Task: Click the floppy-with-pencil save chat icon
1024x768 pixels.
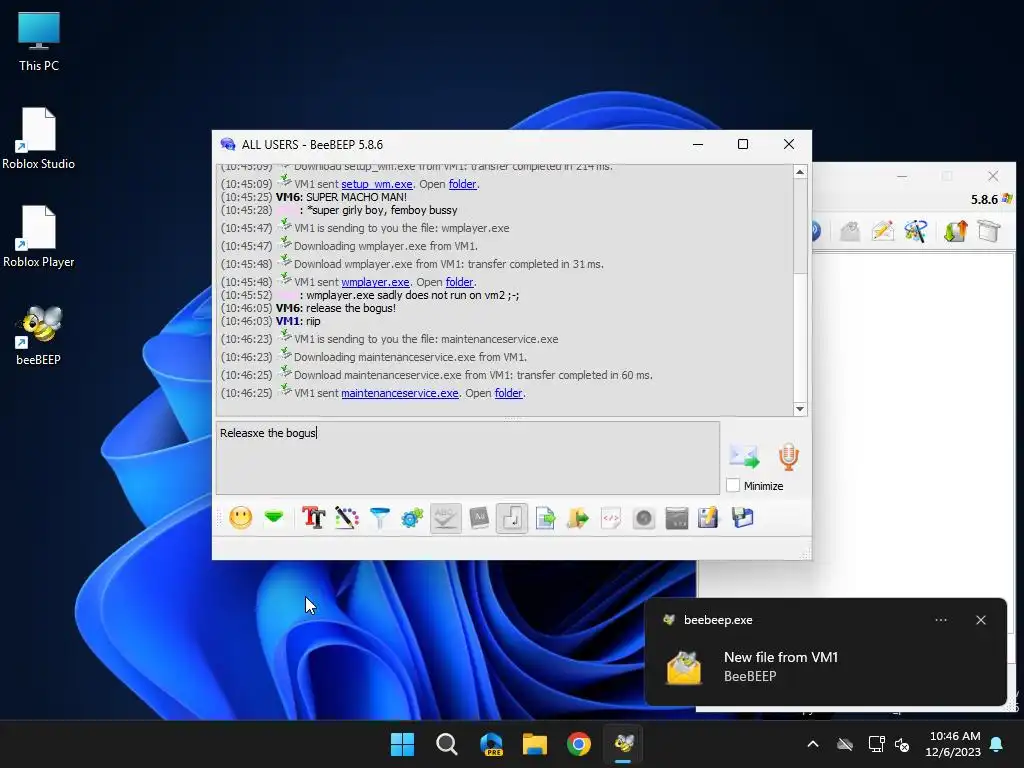Action: [709, 519]
